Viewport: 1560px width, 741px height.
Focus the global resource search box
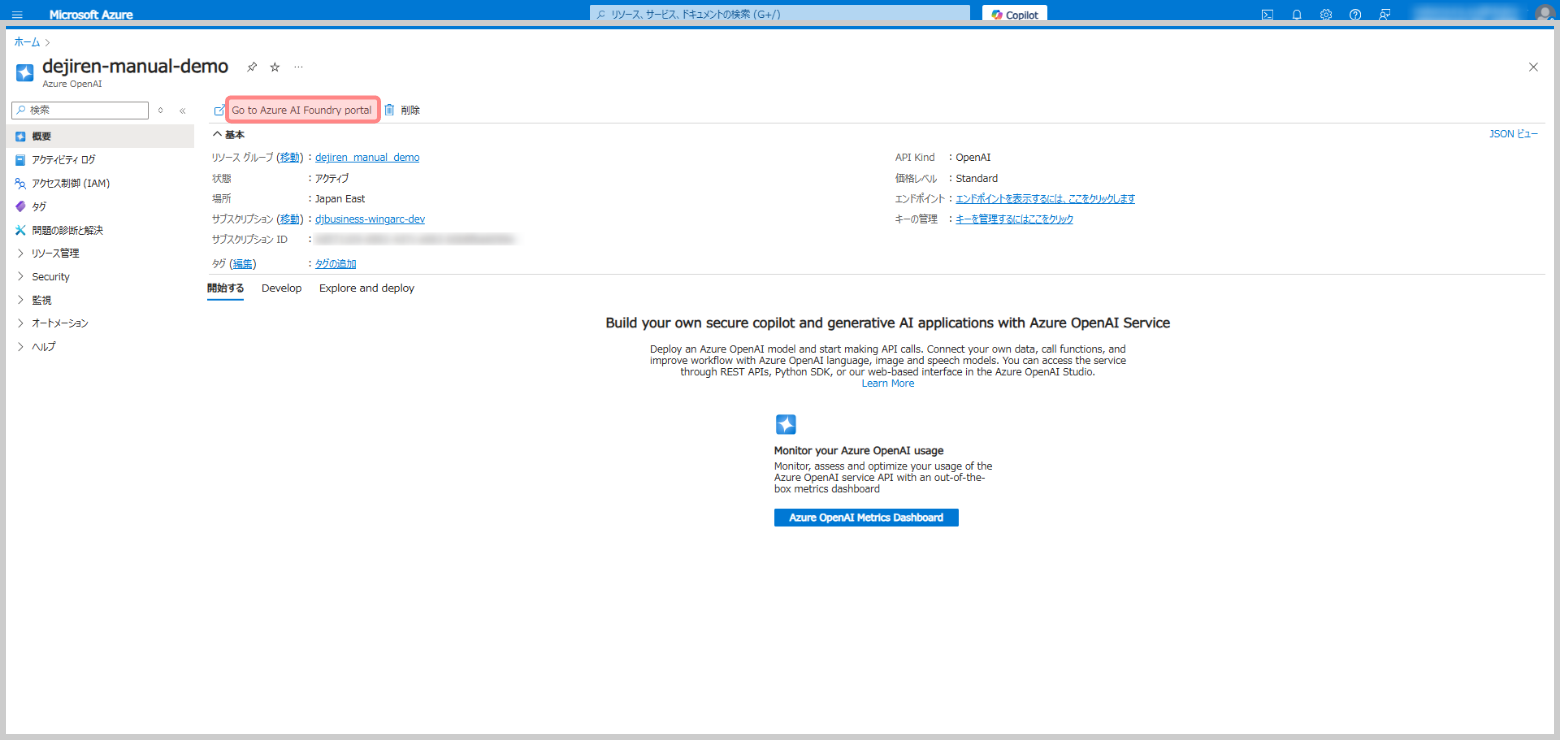coord(779,14)
